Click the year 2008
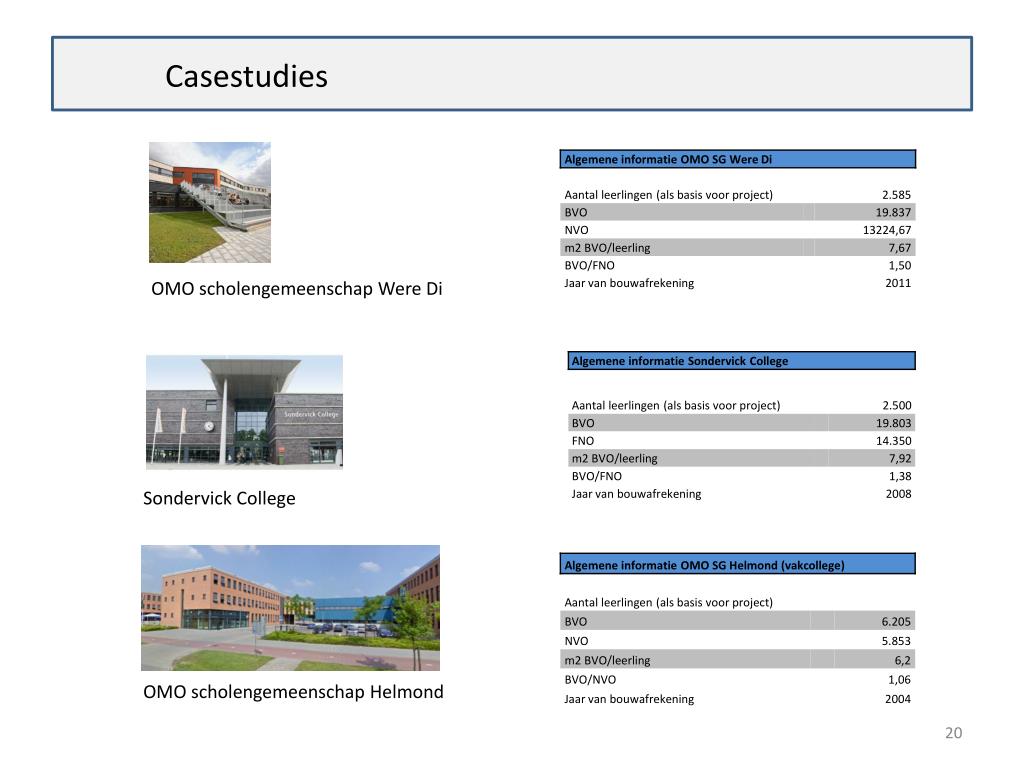The width and height of the screenshot is (1024, 768). (899, 494)
